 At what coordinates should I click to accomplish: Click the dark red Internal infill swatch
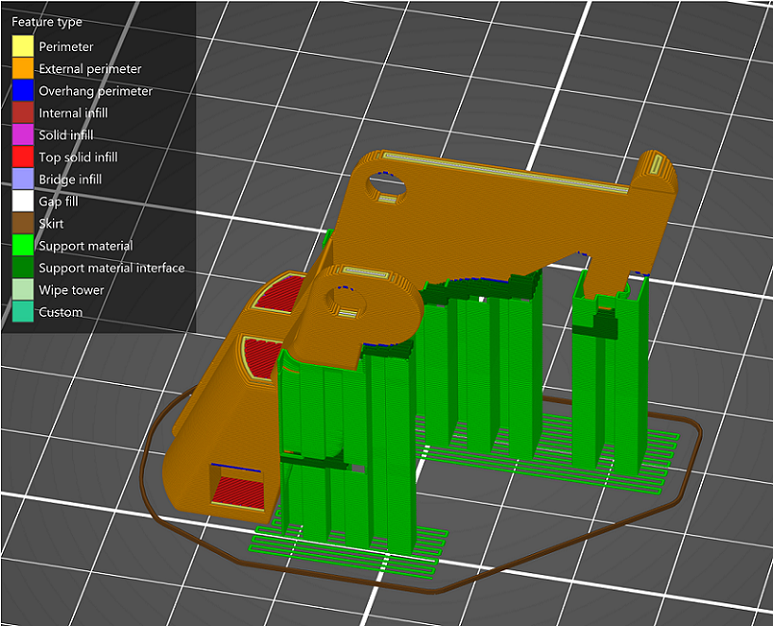click(x=23, y=113)
